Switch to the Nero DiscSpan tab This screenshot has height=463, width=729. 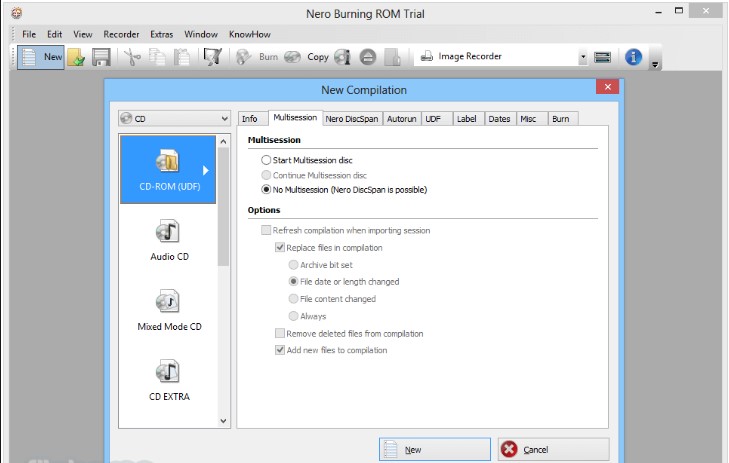[x=352, y=119]
